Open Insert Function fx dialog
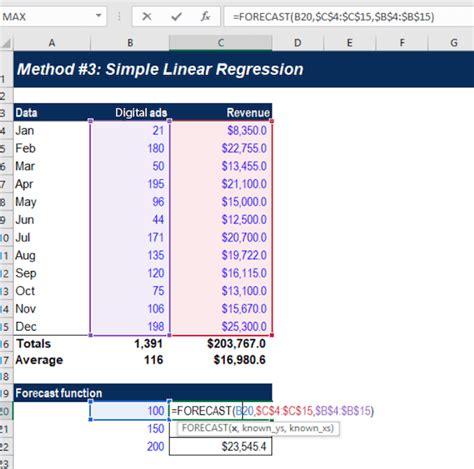This screenshot has height=469, width=474. (x=205, y=16)
